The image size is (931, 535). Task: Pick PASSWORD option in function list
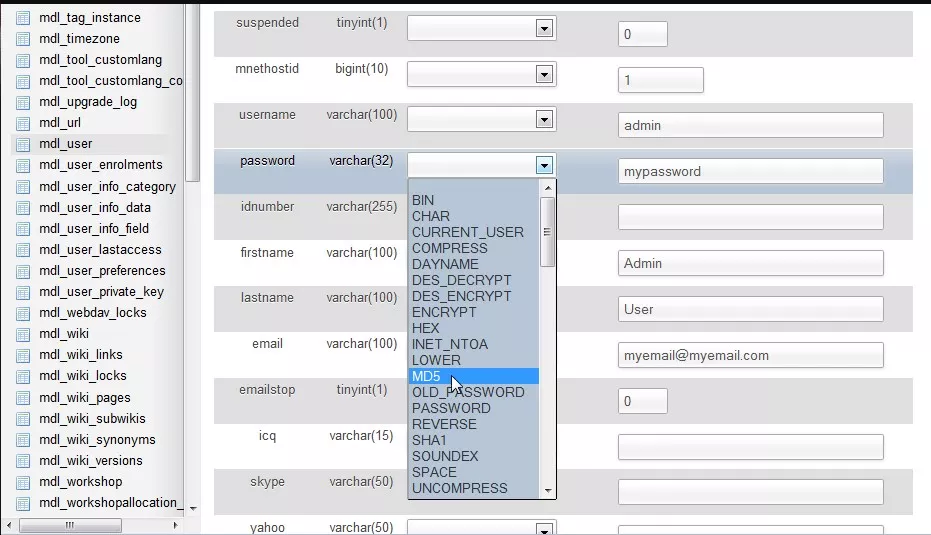coord(451,408)
